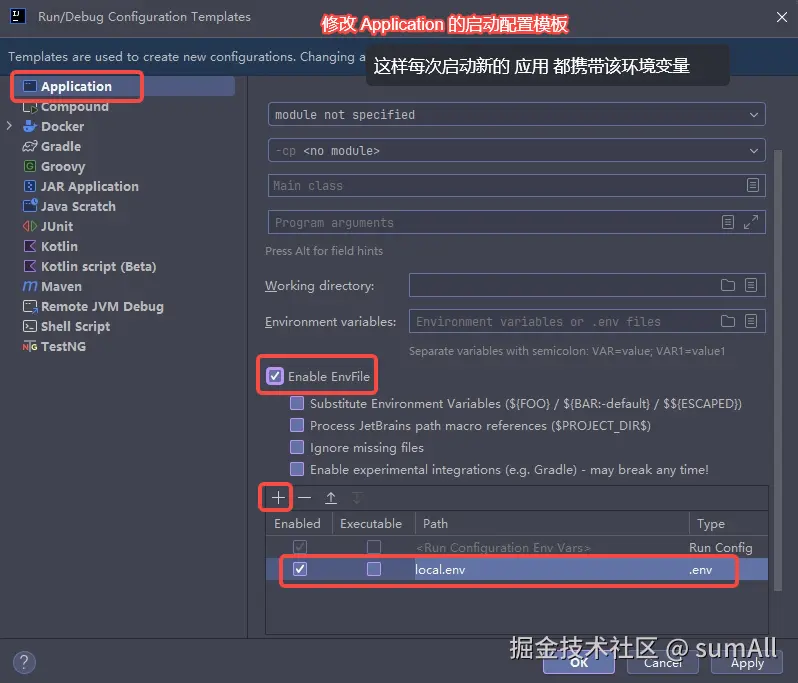Click the Groovy template icon
The height and width of the screenshot is (683, 798).
tap(30, 166)
